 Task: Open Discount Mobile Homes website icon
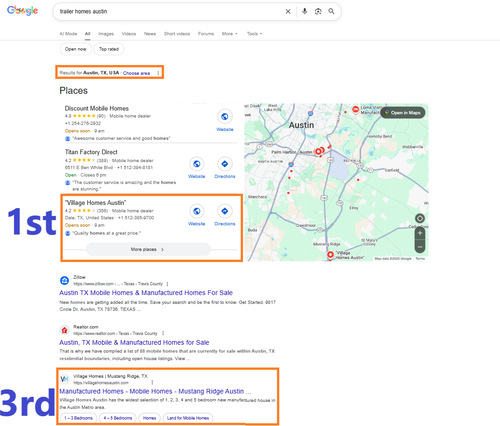(225, 116)
